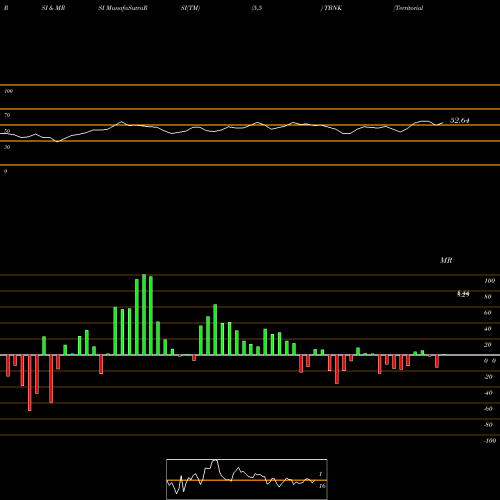Click the RSI axis label 70
This screenshot has height=500, width=500.
click(x=7, y=115)
